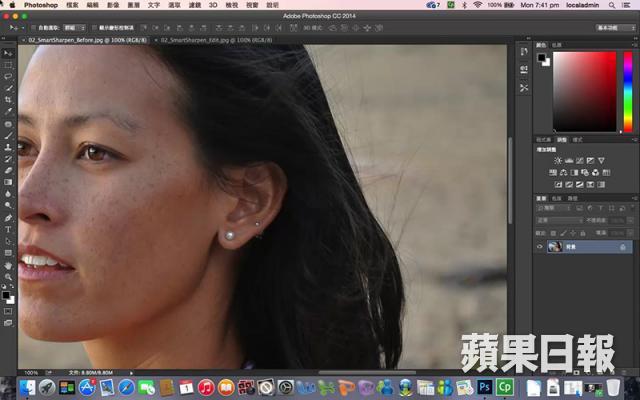Select the Gradient tool
Image resolution: width=640 pixels, height=400 pixels.
click(8, 182)
